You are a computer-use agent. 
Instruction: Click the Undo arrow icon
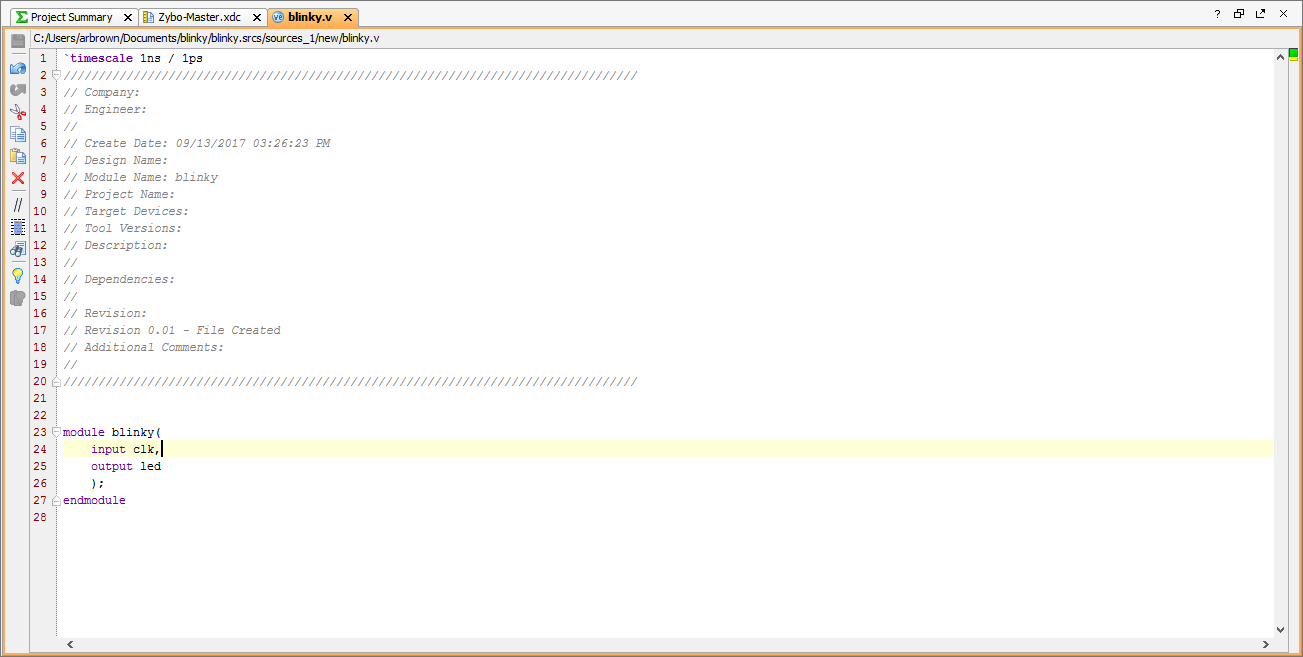[x=17, y=68]
